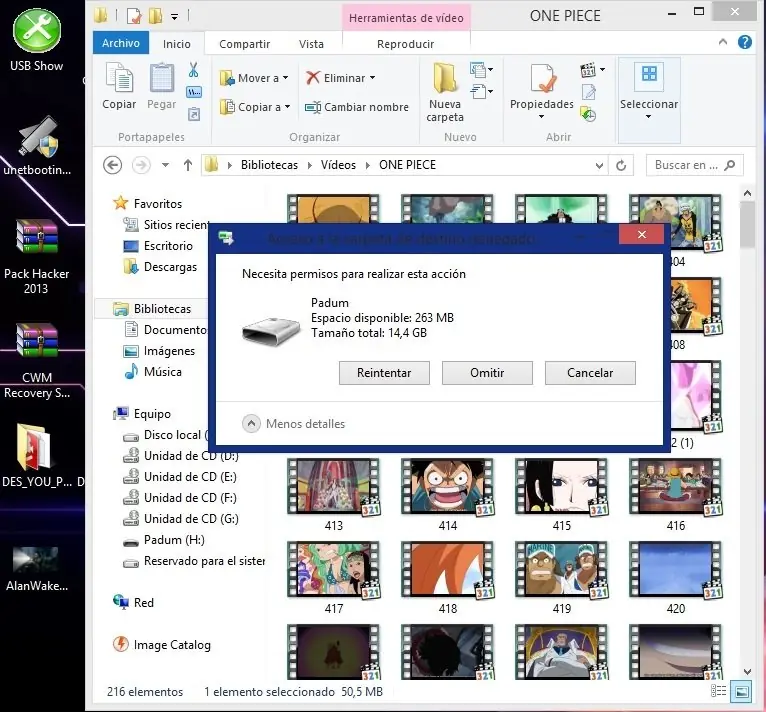Select the unetbootin desktop icon

coord(37,146)
